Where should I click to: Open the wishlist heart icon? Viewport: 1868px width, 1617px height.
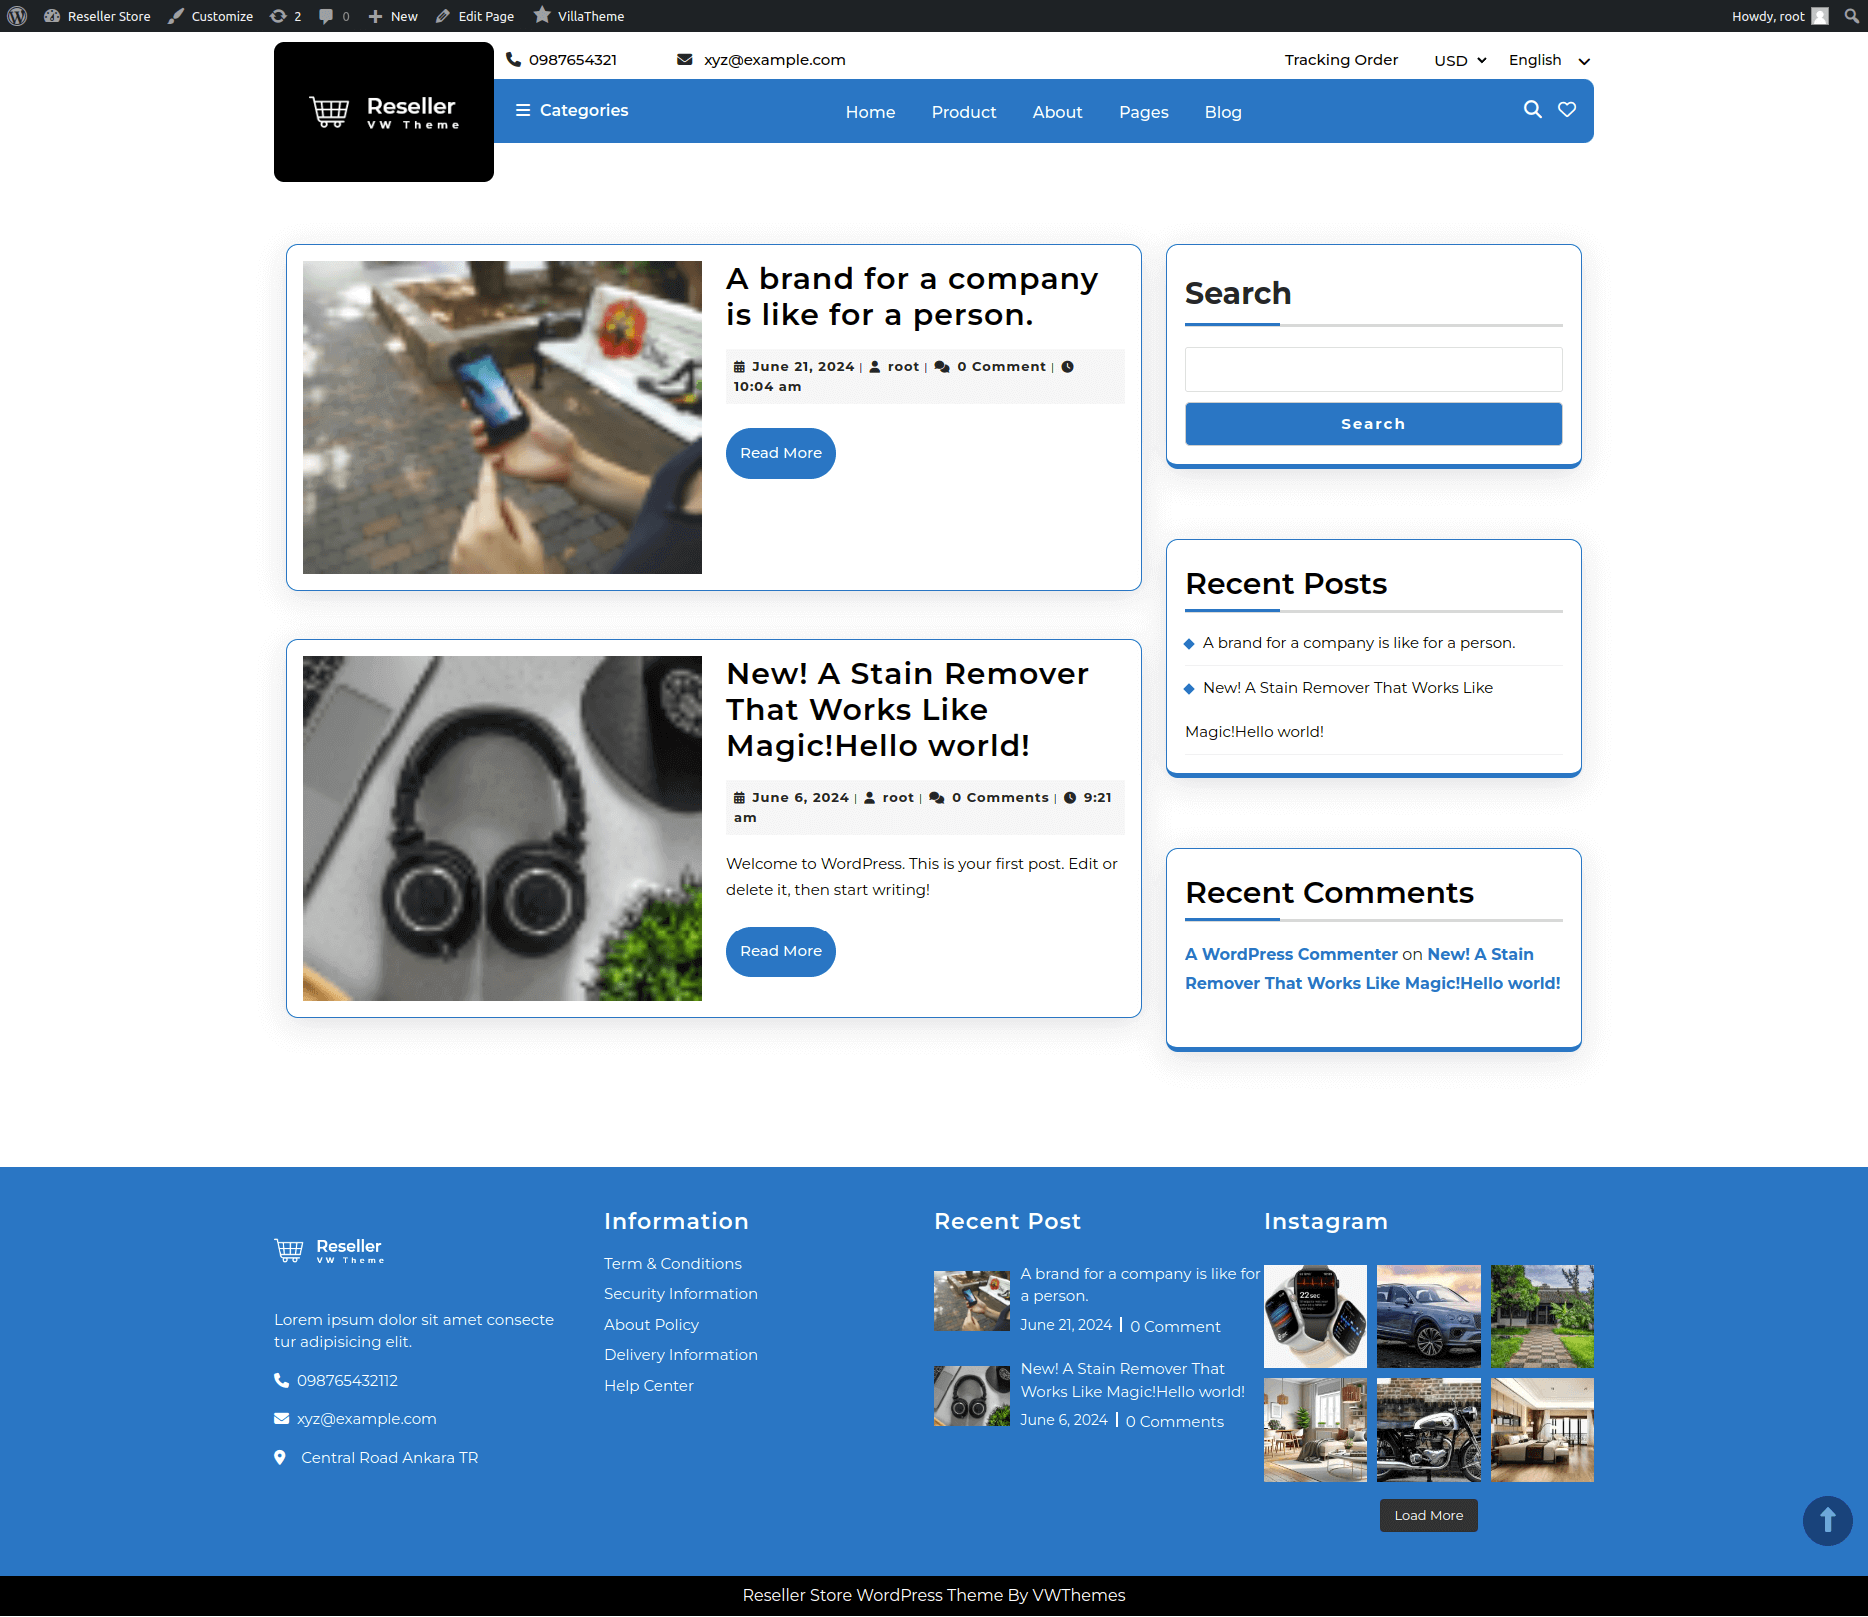[x=1567, y=110]
